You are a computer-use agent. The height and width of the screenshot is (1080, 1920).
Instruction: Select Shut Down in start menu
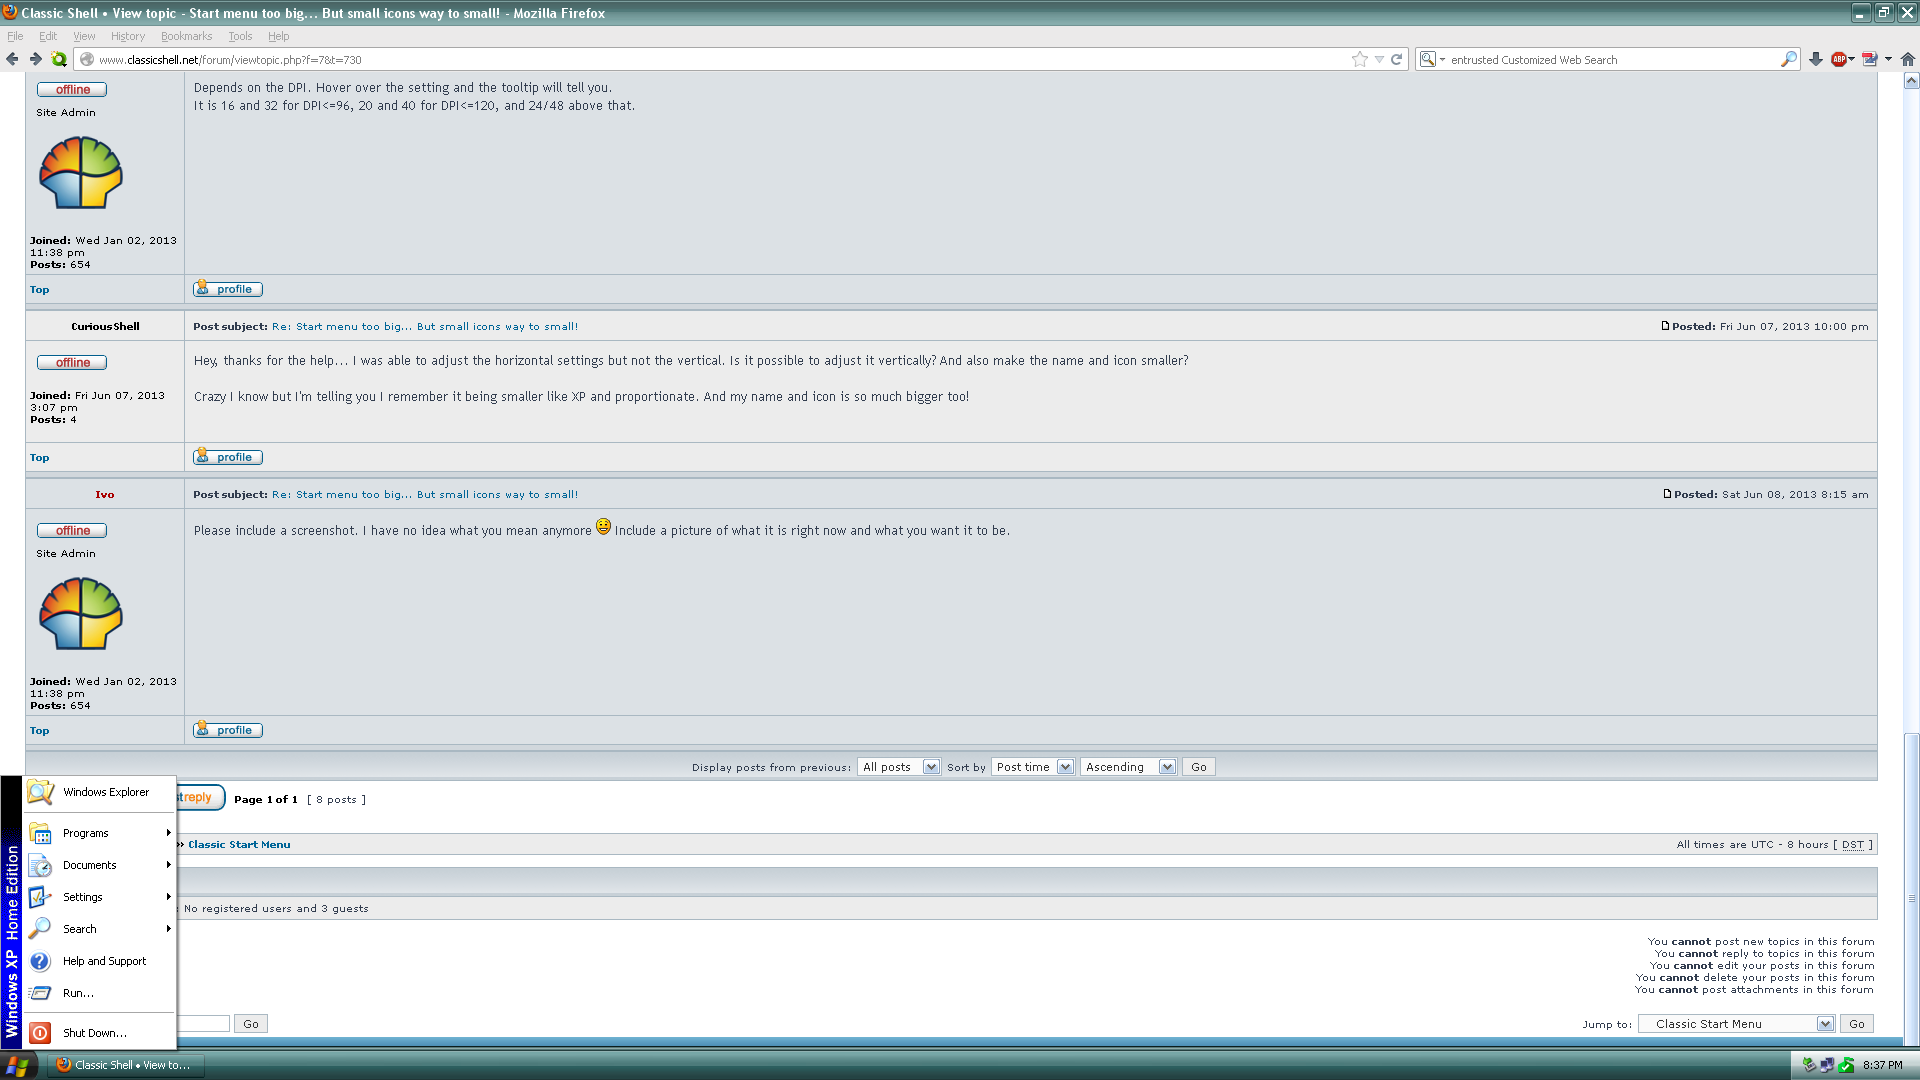(94, 1033)
